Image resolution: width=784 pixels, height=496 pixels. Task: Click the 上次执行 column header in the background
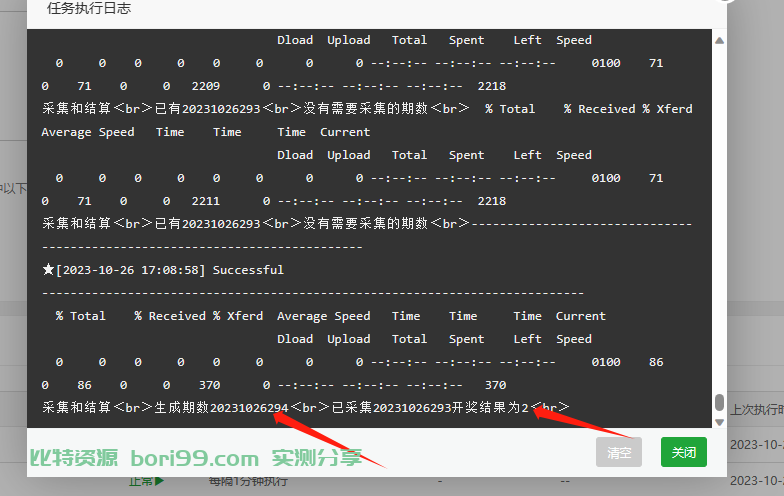756,410
